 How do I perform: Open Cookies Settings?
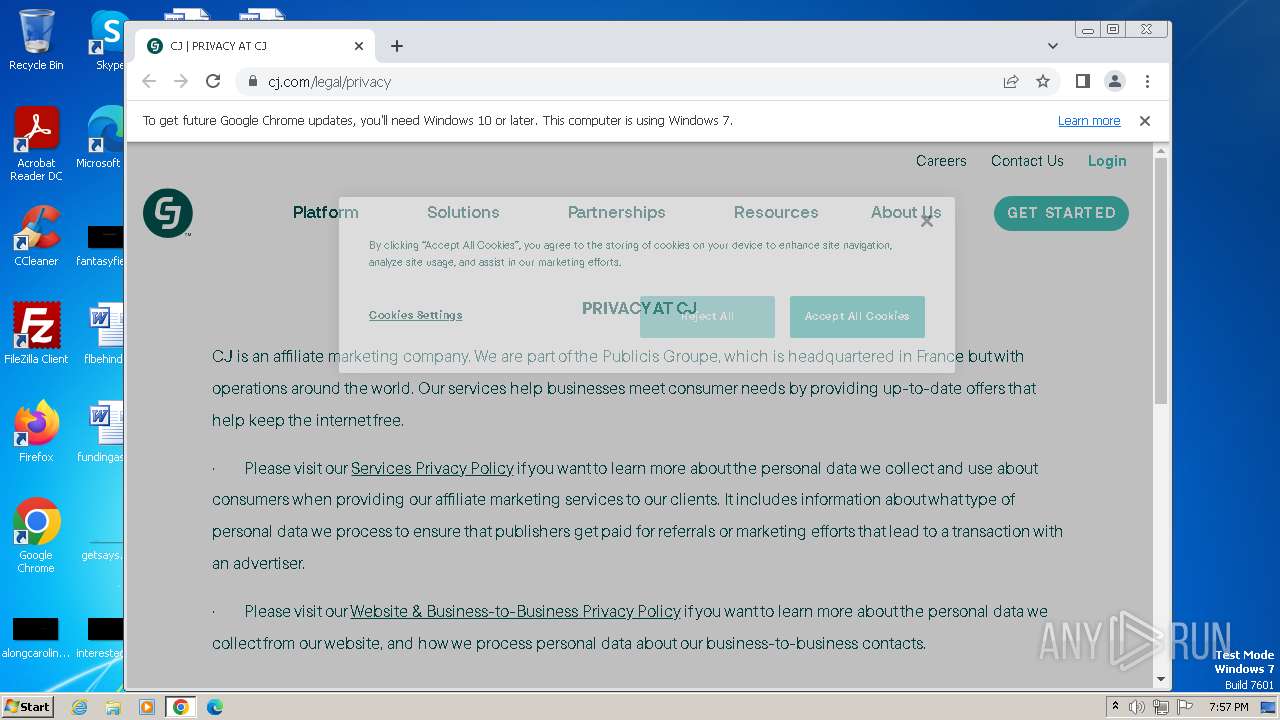415,315
